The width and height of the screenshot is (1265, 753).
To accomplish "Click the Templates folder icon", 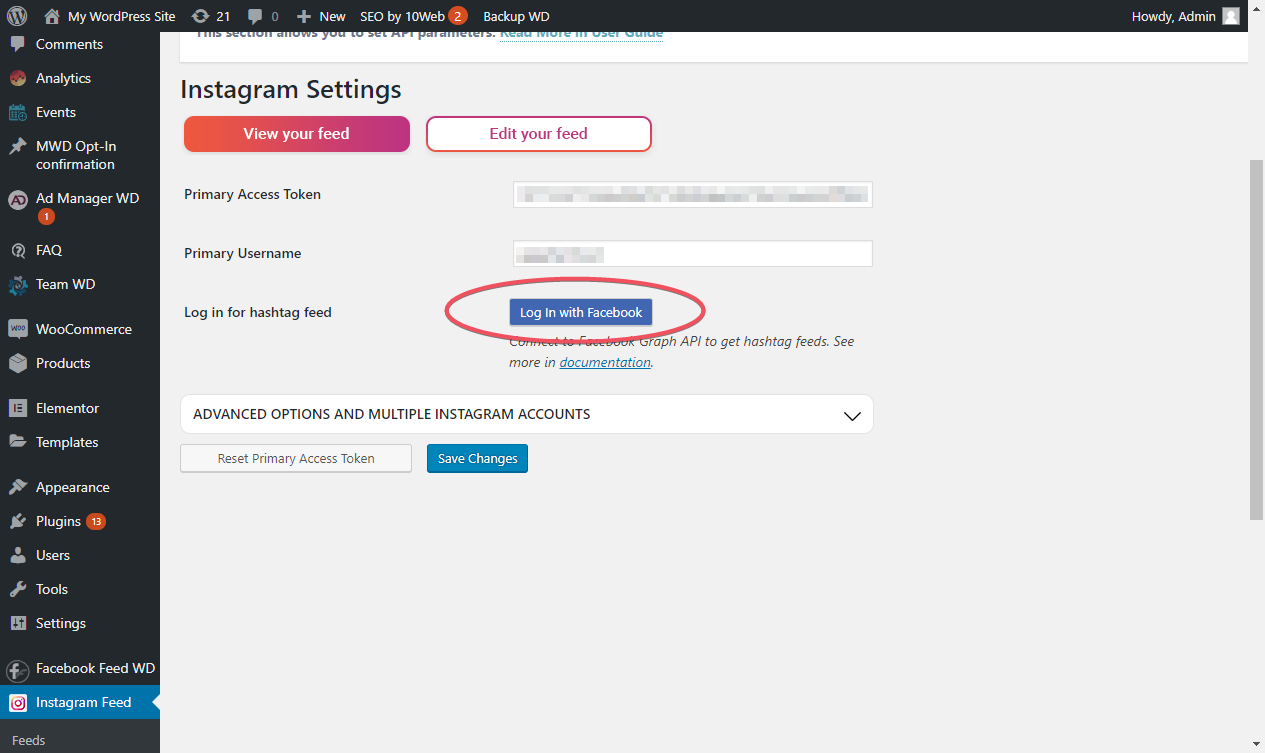I will [17, 442].
